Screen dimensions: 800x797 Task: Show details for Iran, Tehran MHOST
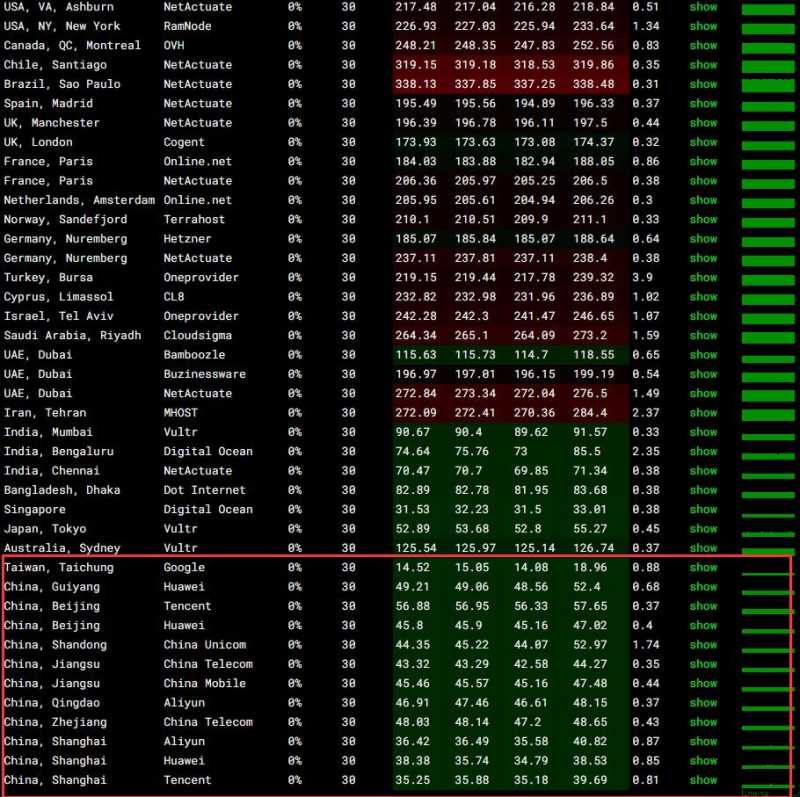[703, 412]
